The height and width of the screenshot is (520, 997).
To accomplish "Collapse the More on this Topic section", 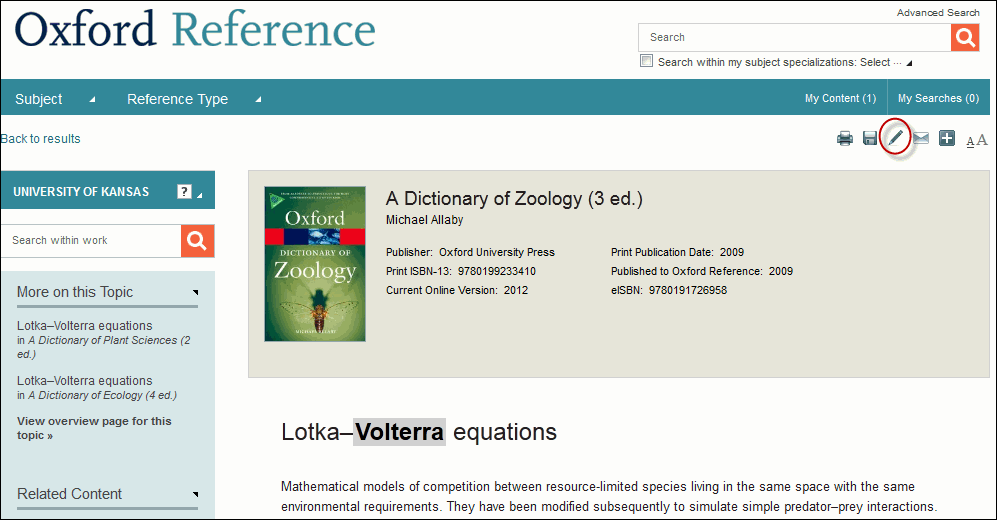I will click(x=195, y=292).
